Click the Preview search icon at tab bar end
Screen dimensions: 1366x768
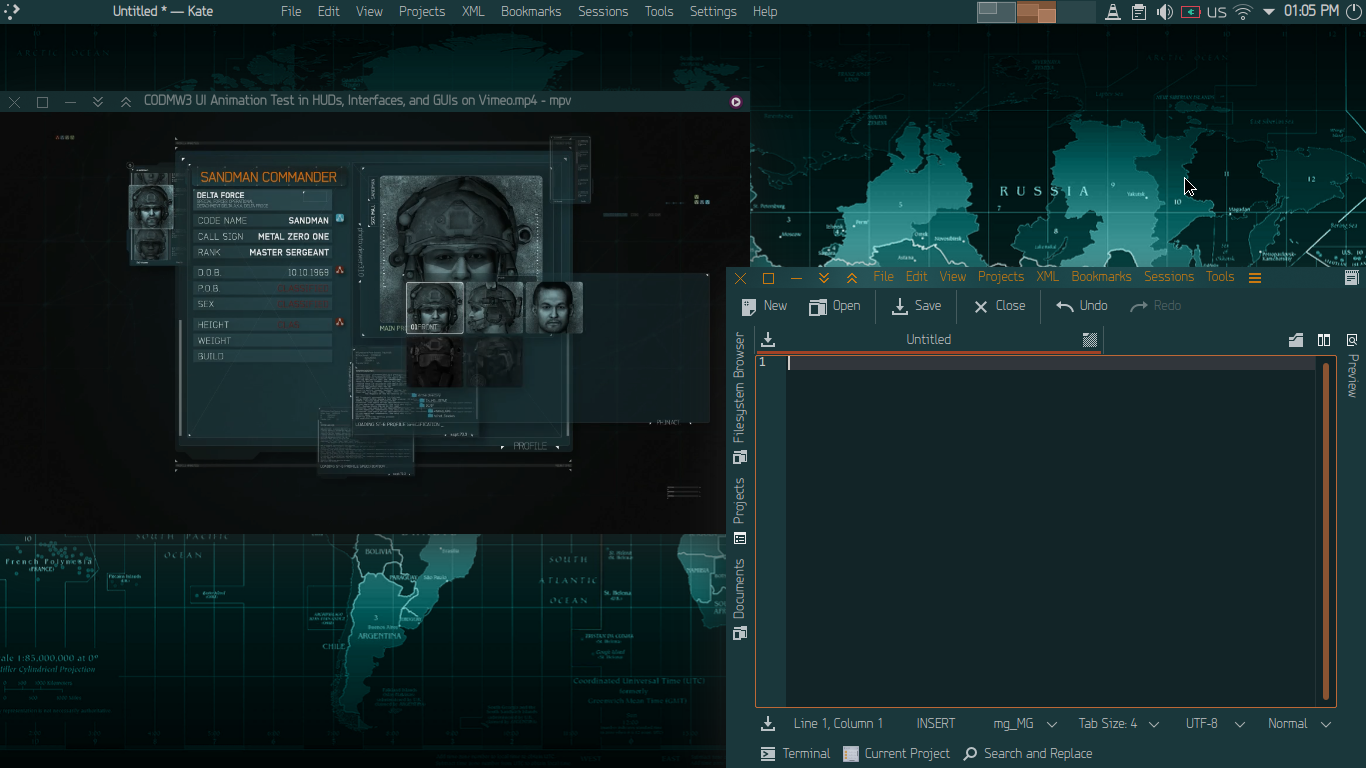1352,341
